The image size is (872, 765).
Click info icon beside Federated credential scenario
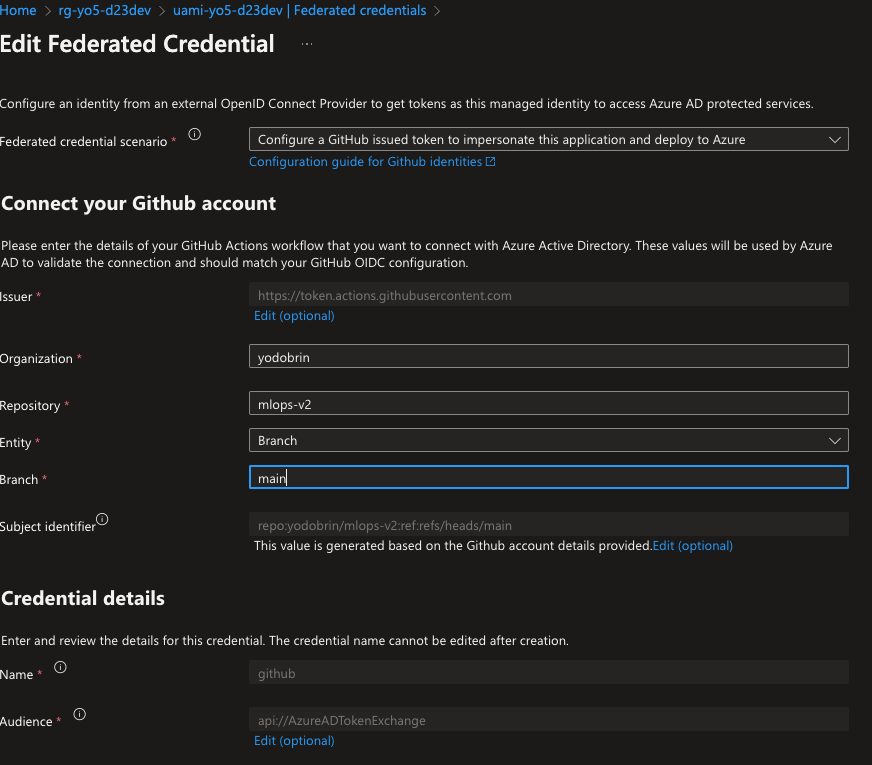(195, 134)
